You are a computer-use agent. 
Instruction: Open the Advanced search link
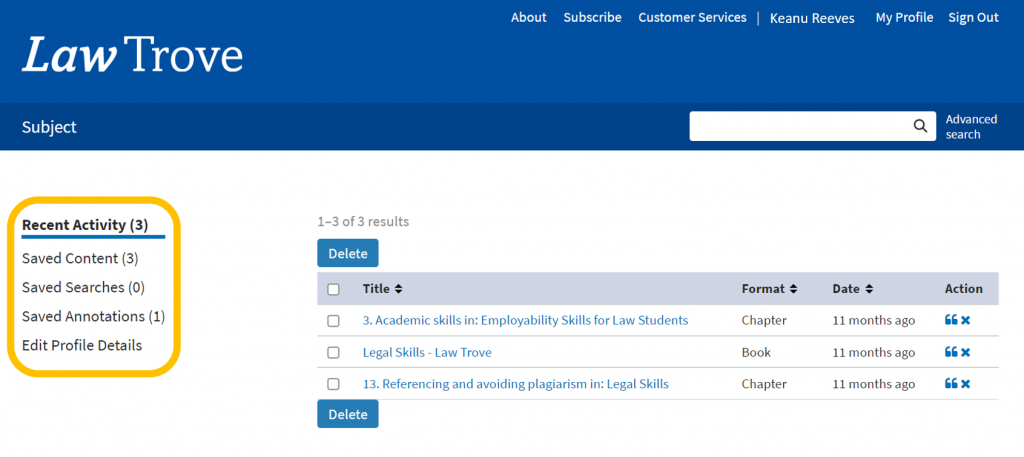[x=971, y=126]
